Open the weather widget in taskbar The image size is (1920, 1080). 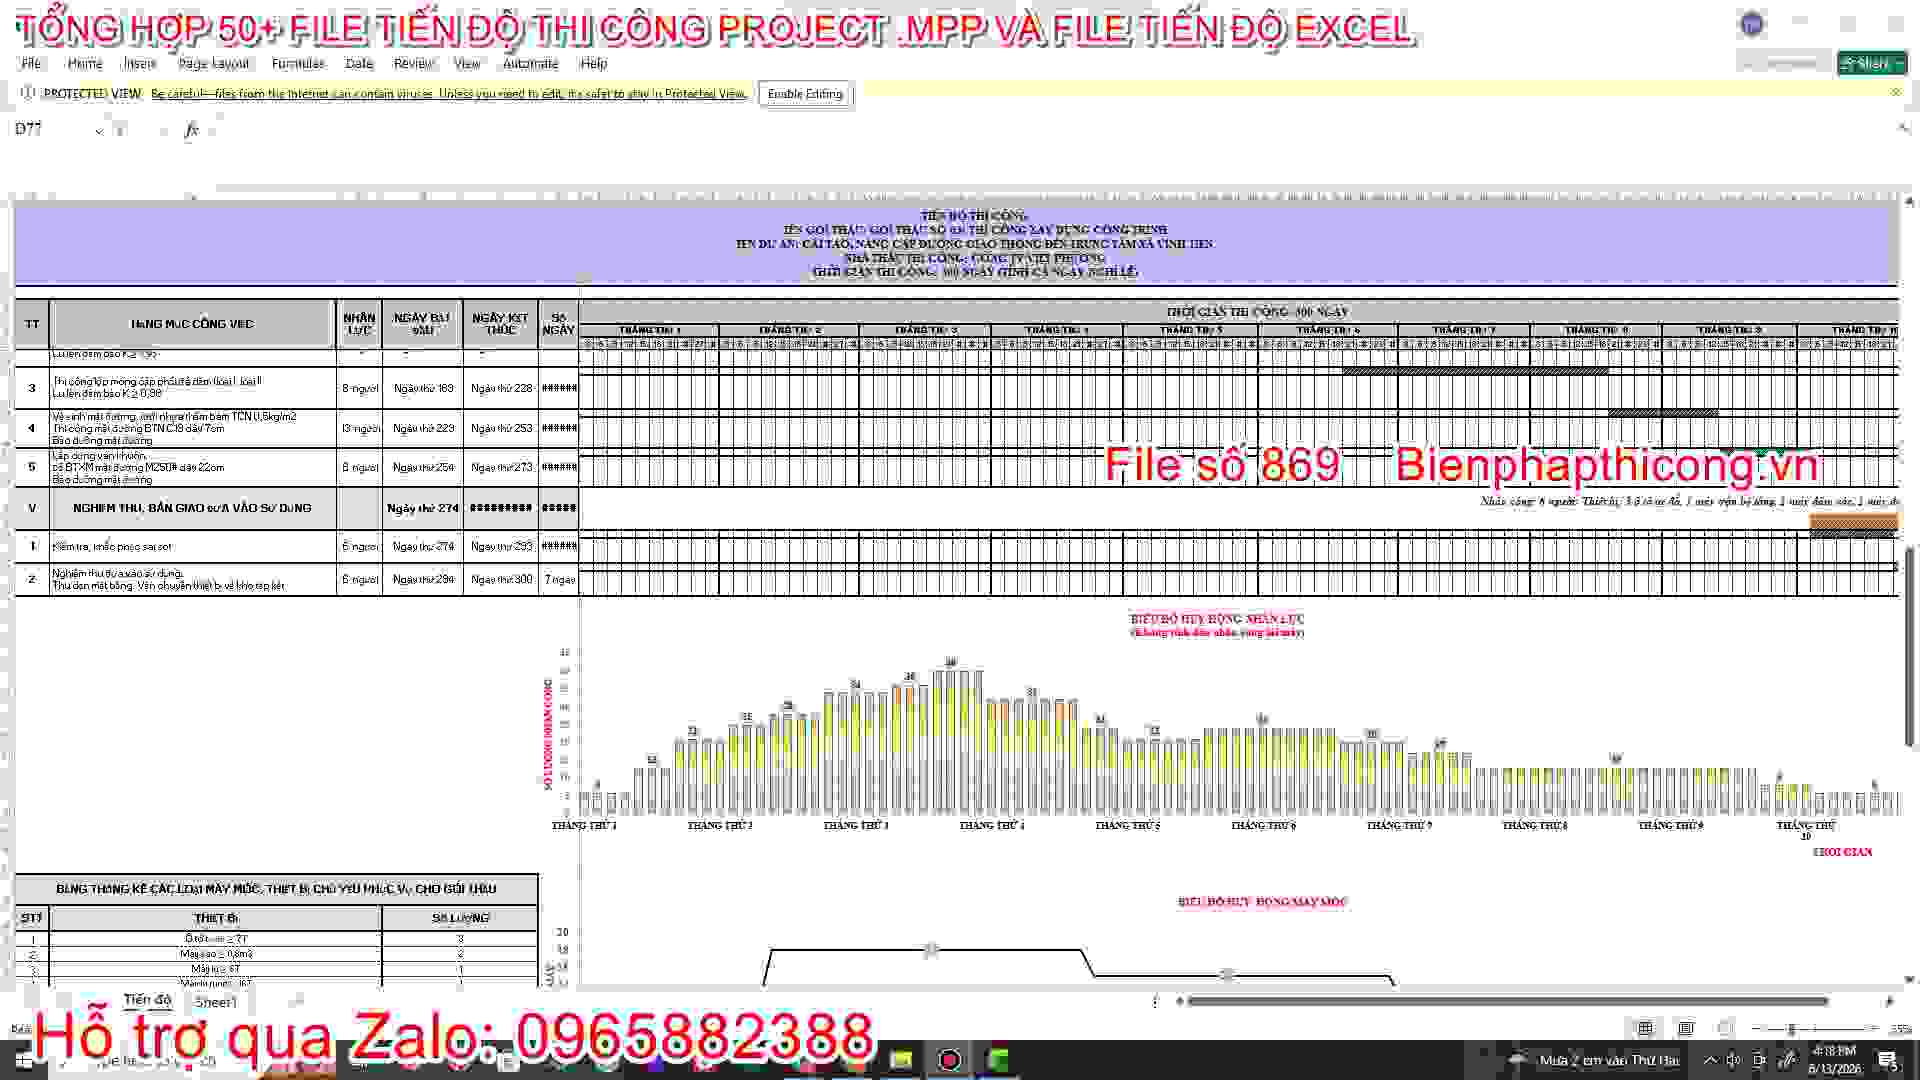click(x=1596, y=1060)
